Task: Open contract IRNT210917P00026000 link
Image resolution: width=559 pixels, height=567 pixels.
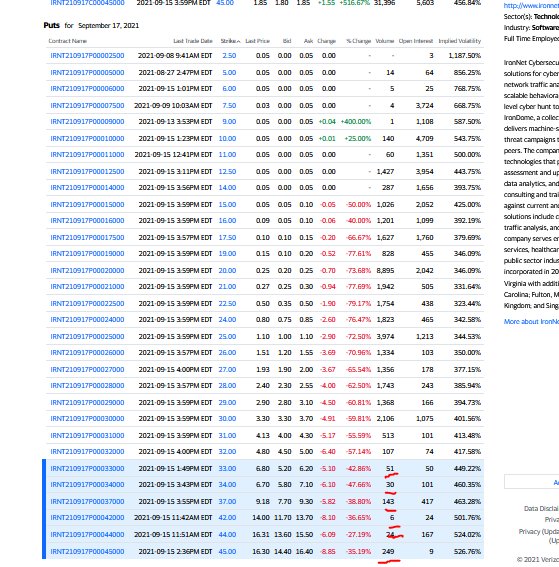Action: point(87,352)
